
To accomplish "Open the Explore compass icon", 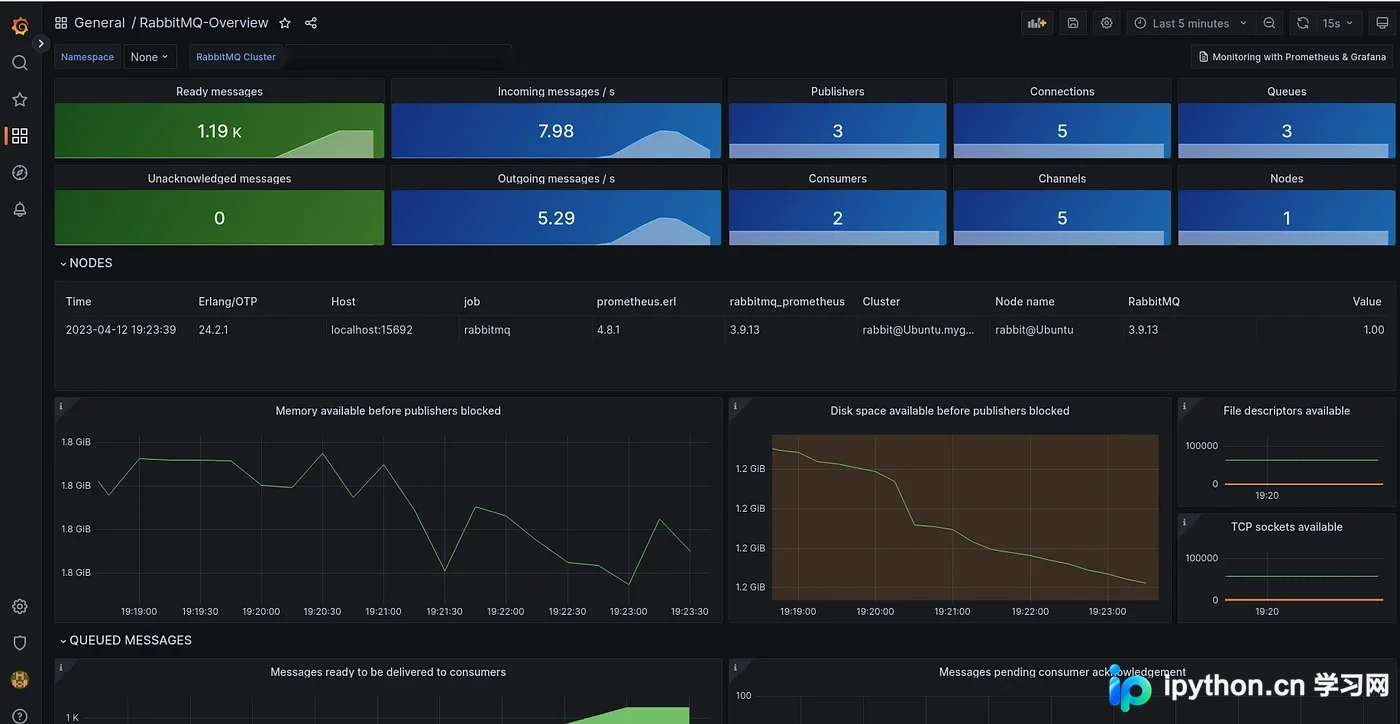I will [x=20, y=173].
